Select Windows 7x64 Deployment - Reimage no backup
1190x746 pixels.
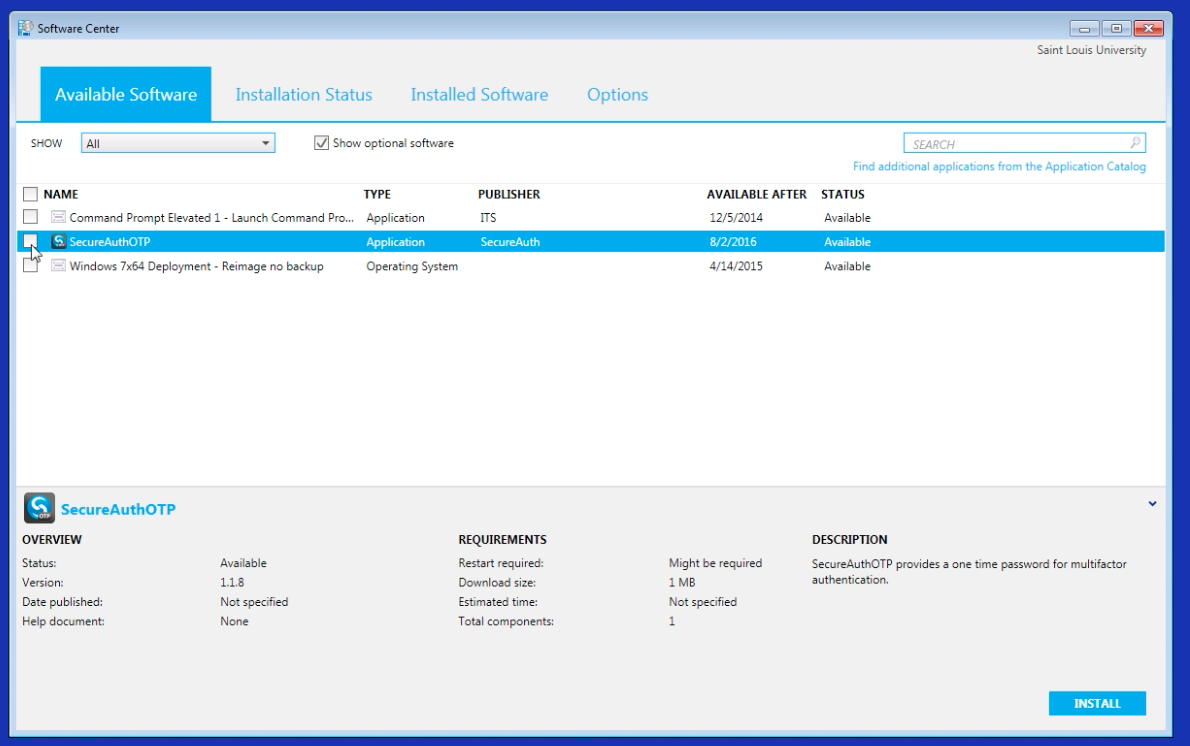[197, 266]
